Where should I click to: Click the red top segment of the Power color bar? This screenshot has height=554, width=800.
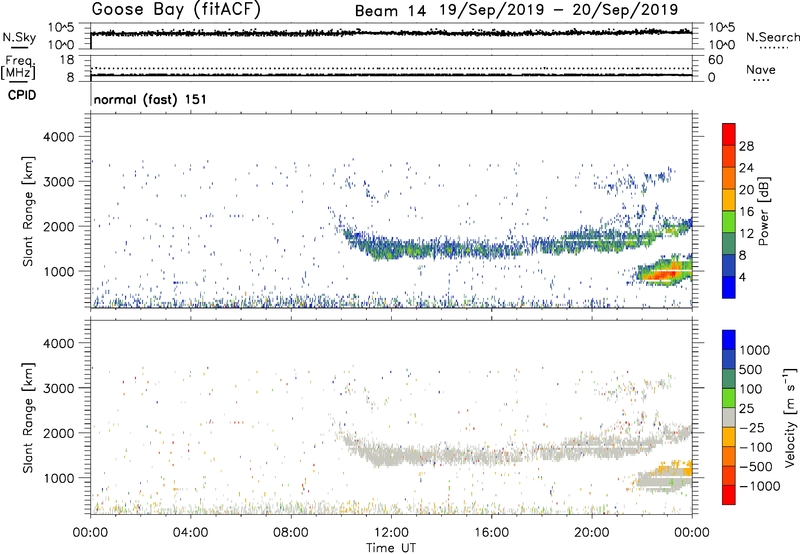[x=729, y=134]
